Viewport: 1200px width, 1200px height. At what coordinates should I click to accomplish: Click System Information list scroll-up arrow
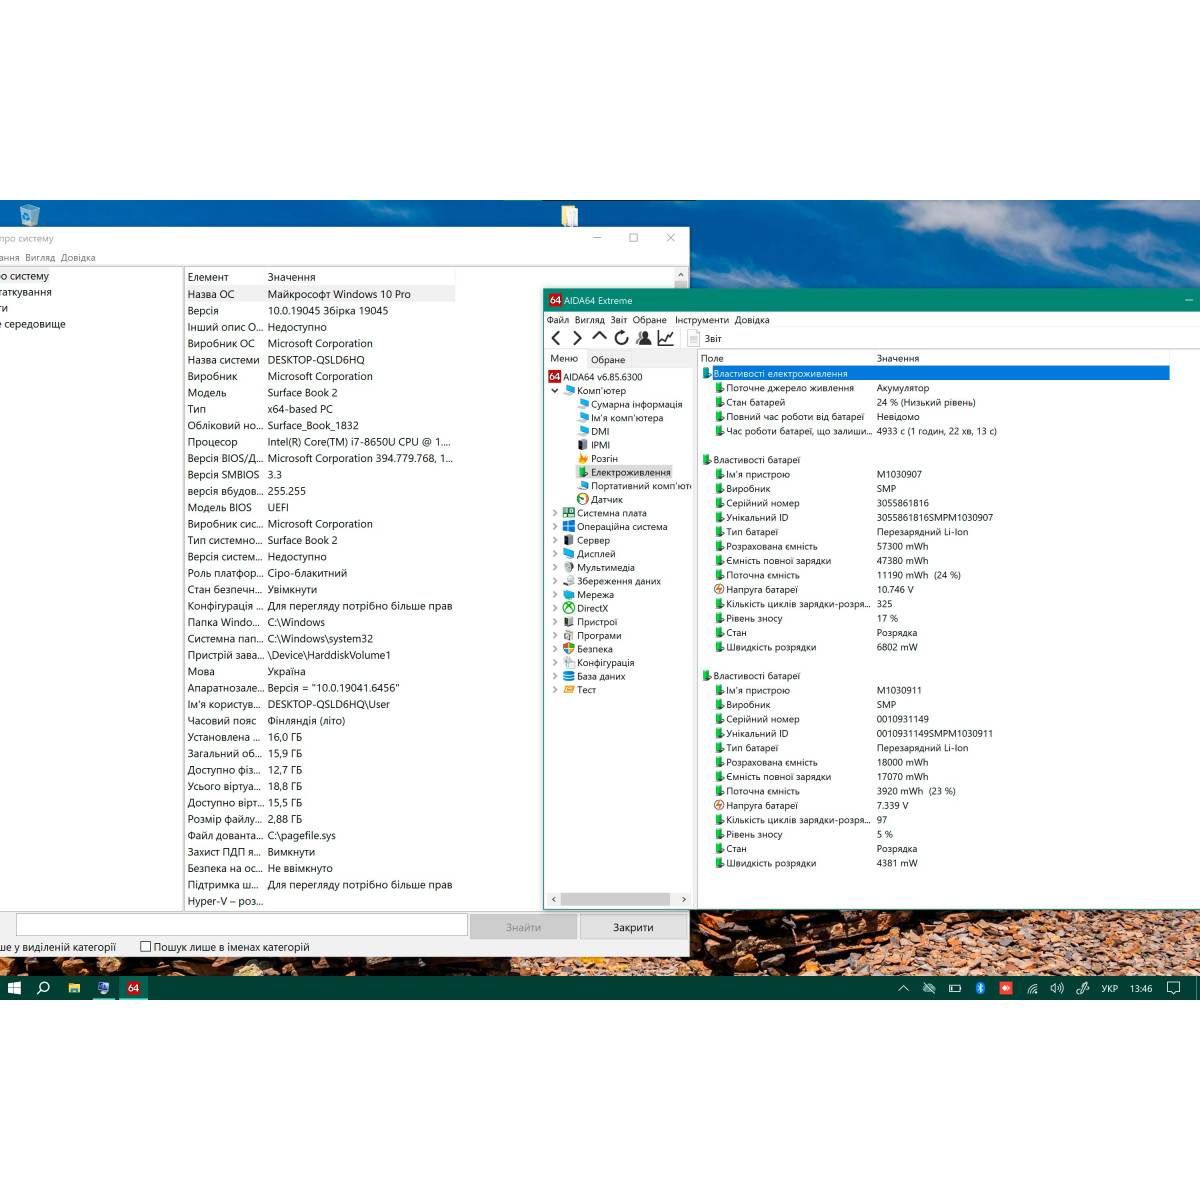tap(682, 274)
